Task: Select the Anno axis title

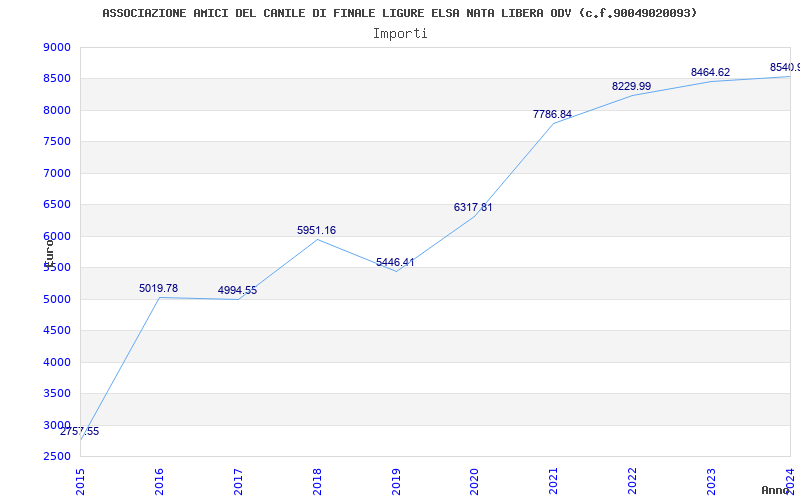Action: pyautogui.click(x=775, y=490)
